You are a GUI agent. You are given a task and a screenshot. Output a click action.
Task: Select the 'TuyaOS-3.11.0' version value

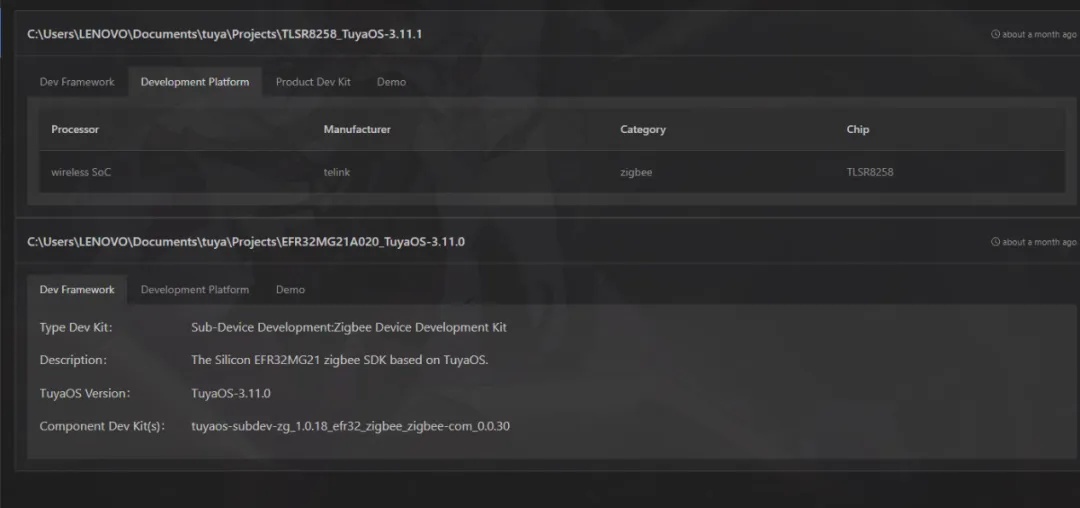coord(231,394)
